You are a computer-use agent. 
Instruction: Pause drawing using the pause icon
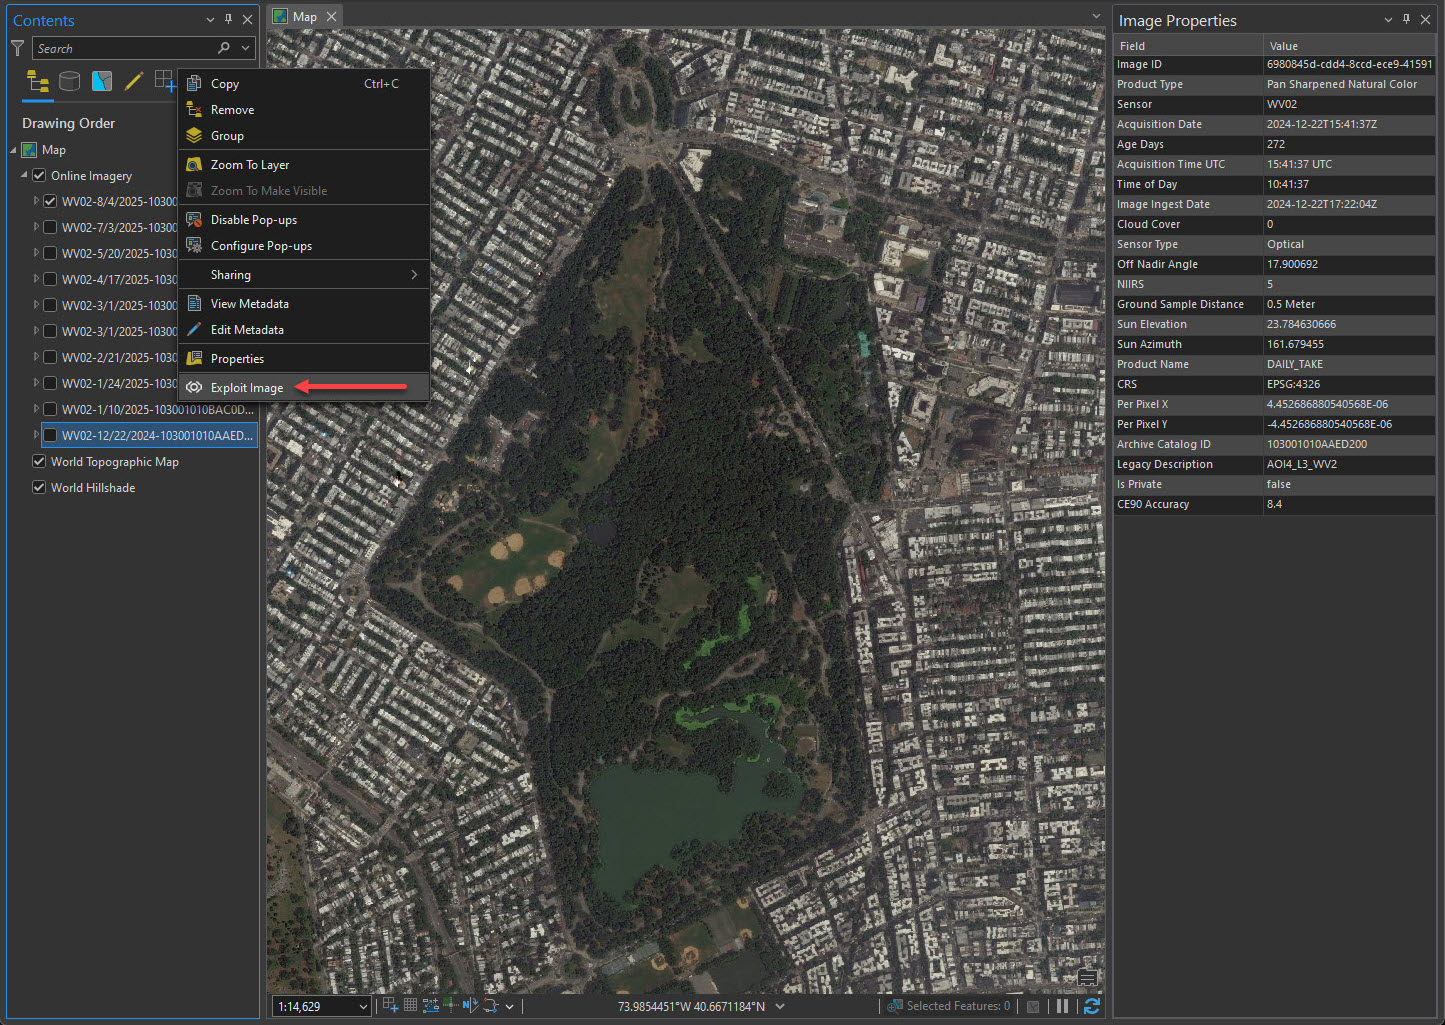[1062, 1006]
